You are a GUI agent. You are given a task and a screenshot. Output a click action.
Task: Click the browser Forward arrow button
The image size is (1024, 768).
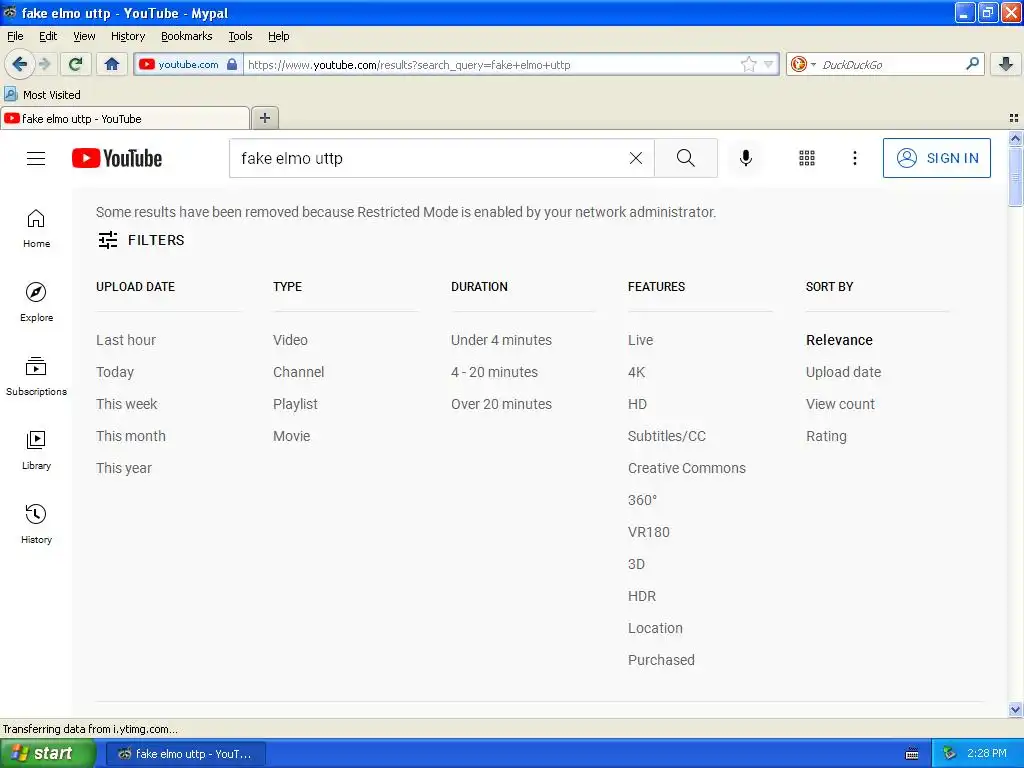click(x=44, y=64)
